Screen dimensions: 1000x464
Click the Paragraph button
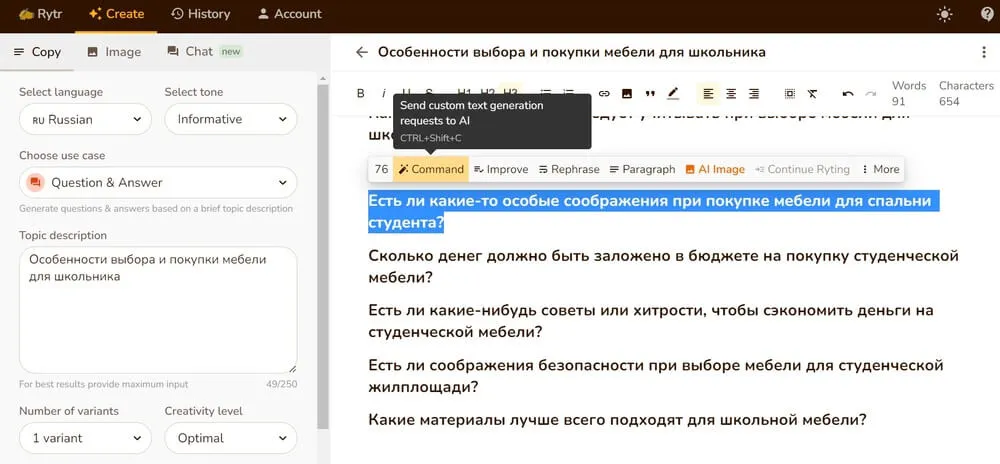[642, 169]
